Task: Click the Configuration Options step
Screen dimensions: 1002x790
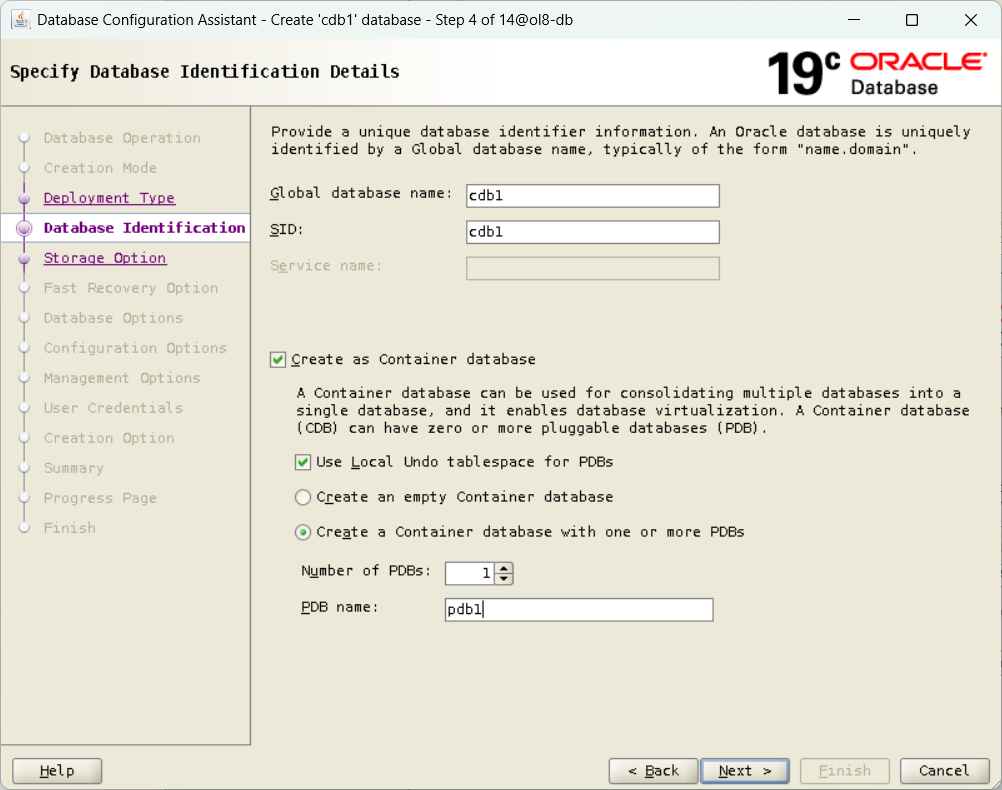Action: [x=135, y=348]
